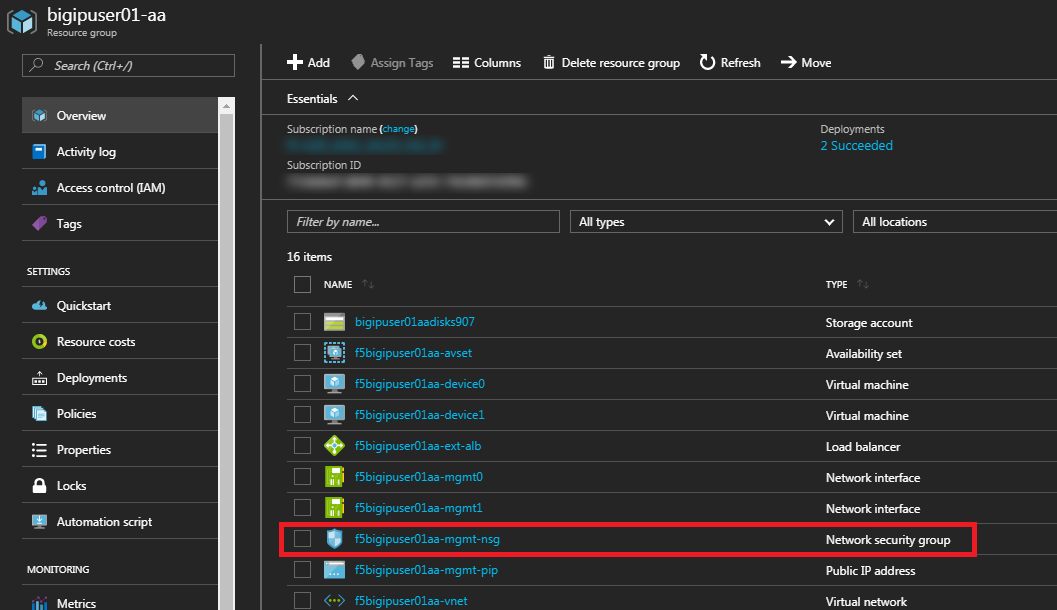Click the Assign Tags toolbar item
This screenshot has width=1057, height=610.
click(x=392, y=63)
